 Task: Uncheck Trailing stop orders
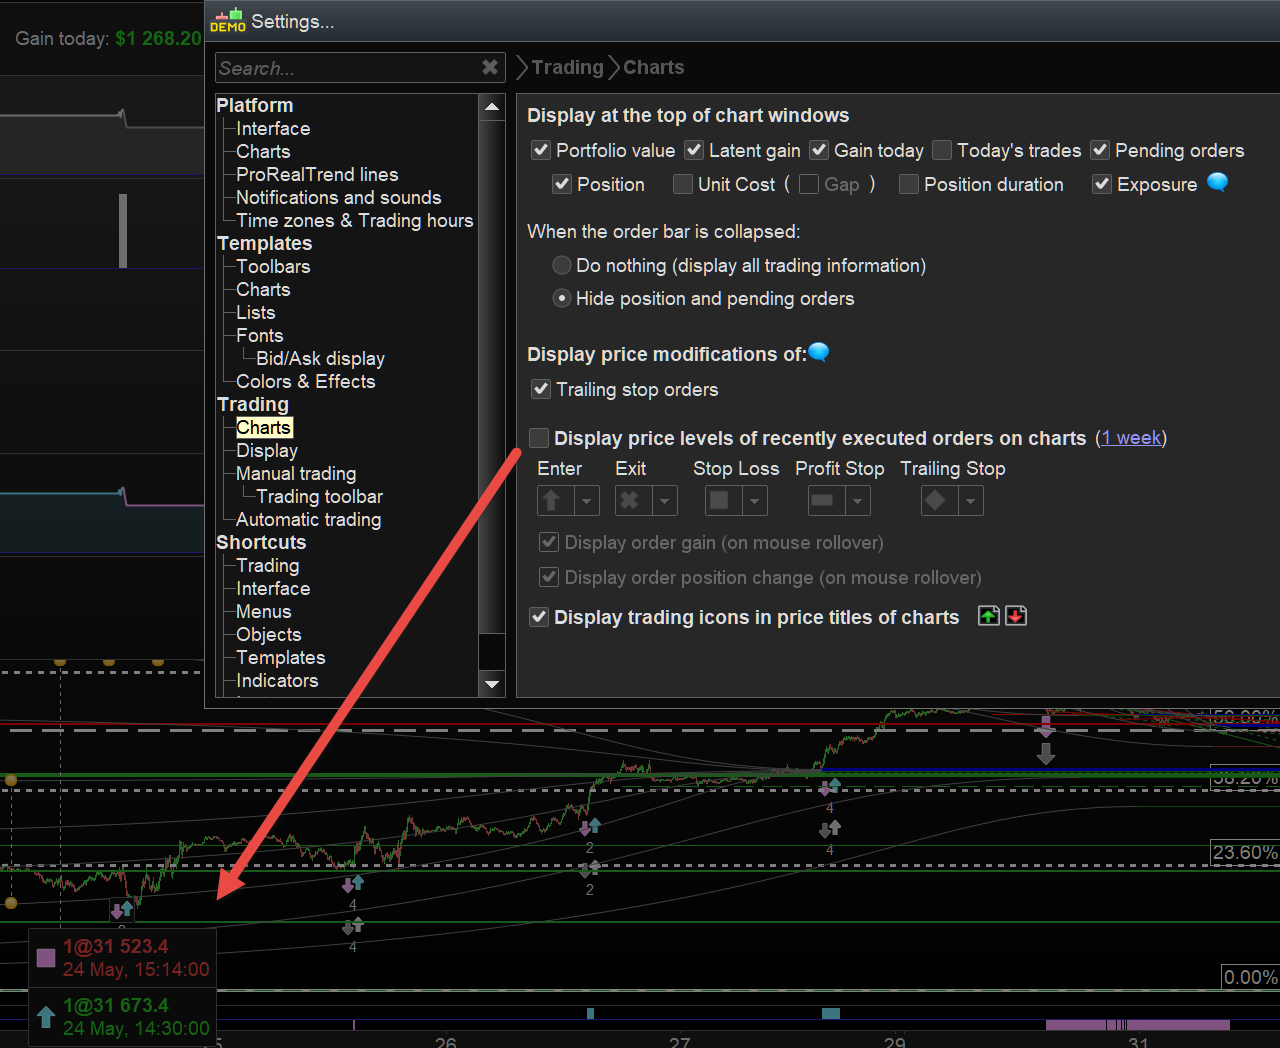tap(541, 389)
